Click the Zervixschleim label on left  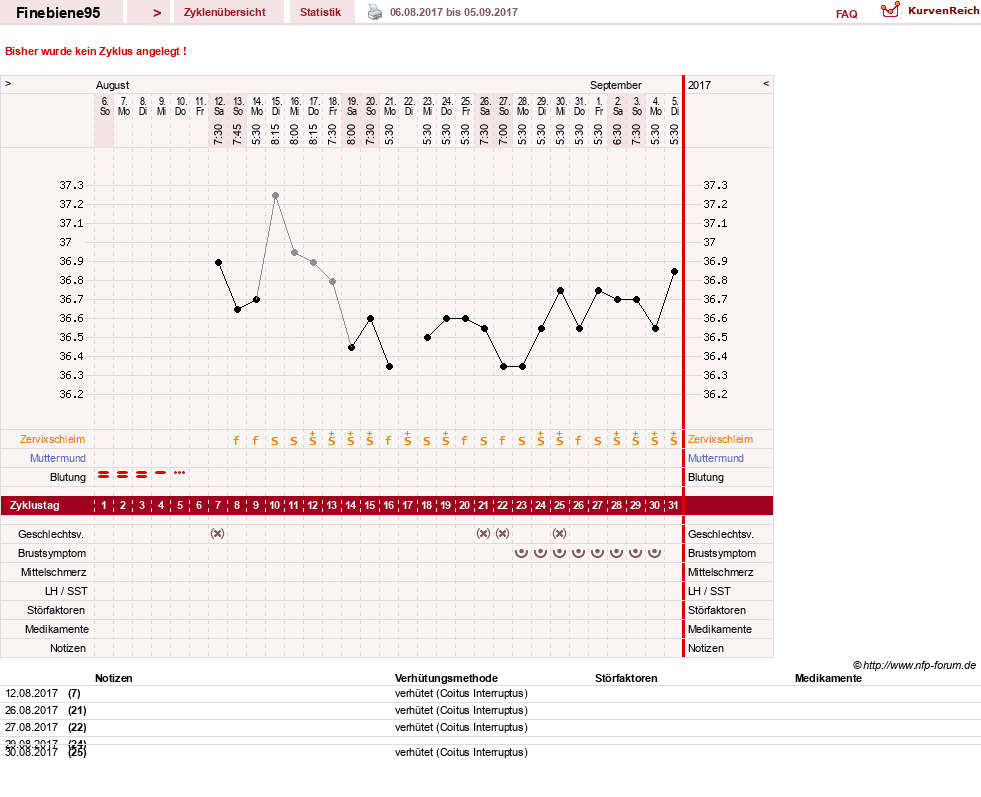click(52, 439)
